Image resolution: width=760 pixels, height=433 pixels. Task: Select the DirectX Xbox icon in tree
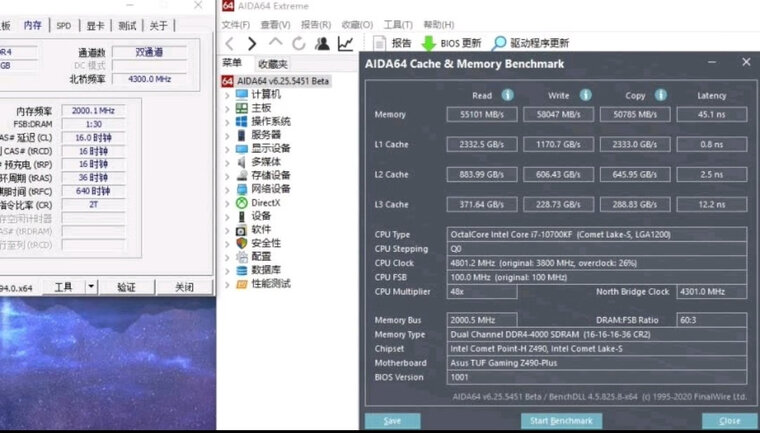(x=241, y=203)
